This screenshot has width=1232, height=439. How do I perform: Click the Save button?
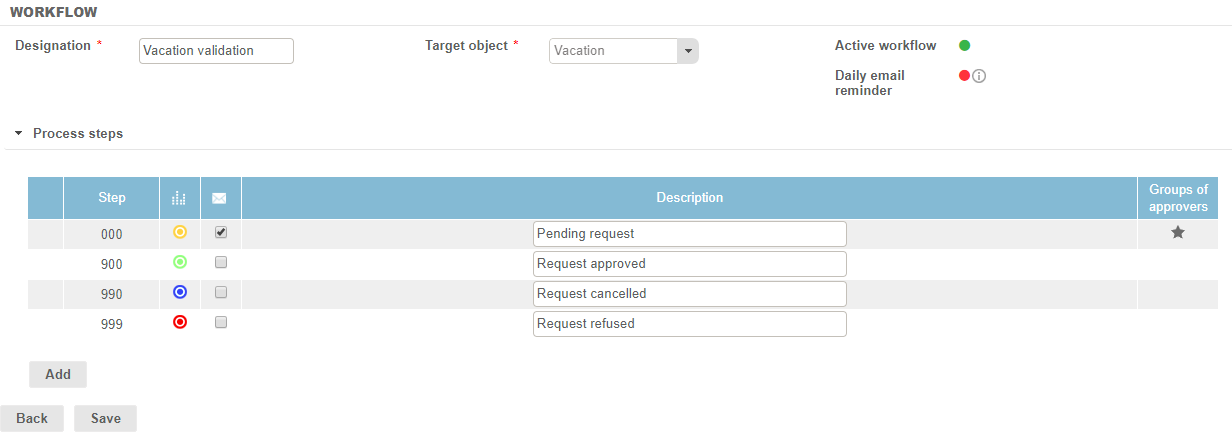click(x=105, y=418)
